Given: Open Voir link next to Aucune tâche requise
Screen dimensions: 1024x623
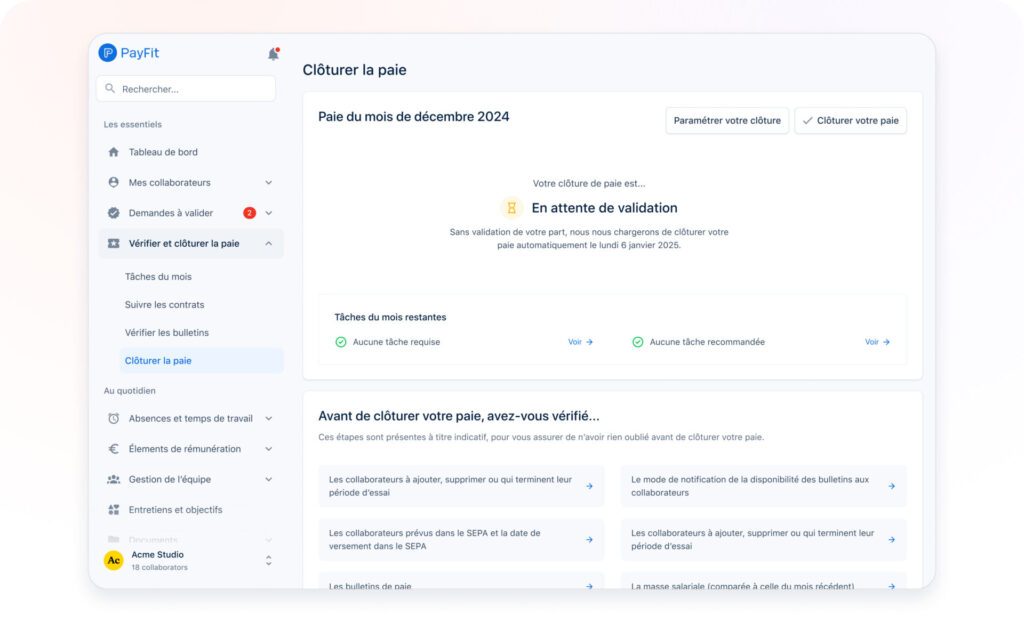Looking at the screenshot, I should (581, 342).
